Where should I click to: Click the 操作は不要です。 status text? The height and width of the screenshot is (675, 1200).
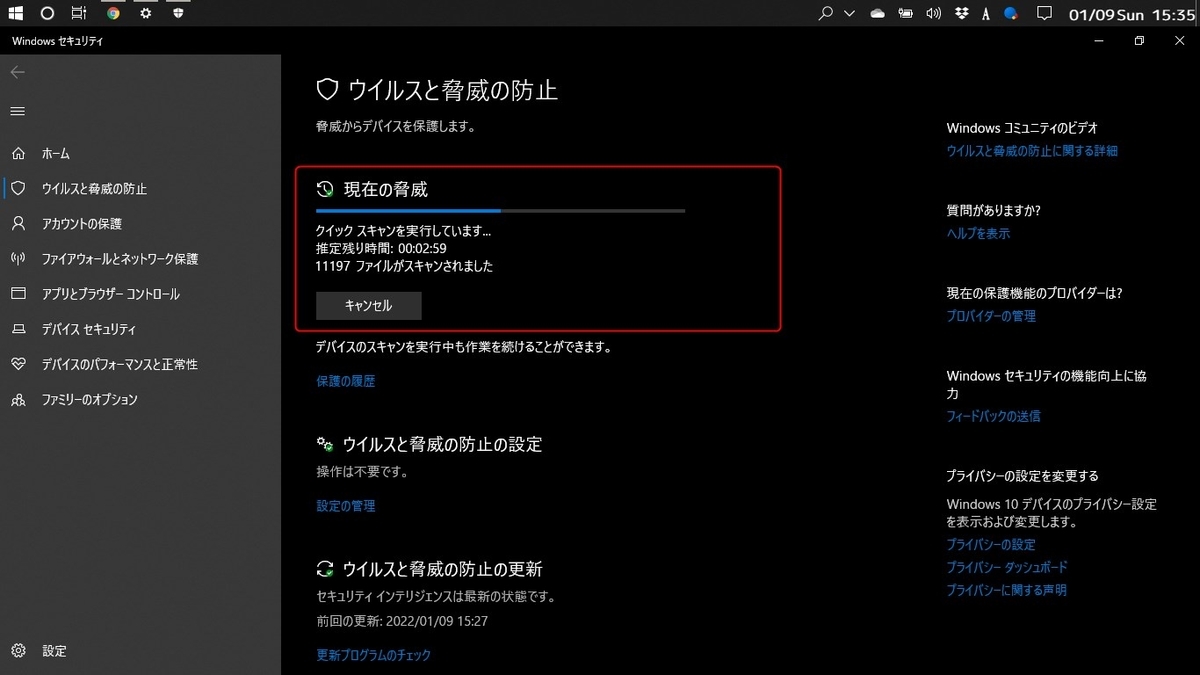point(362,471)
